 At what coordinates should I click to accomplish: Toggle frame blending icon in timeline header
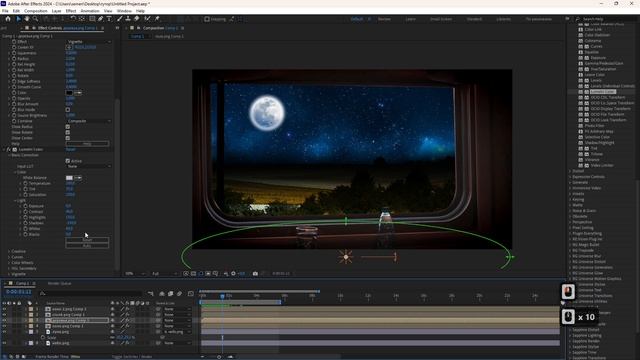pos(171,293)
